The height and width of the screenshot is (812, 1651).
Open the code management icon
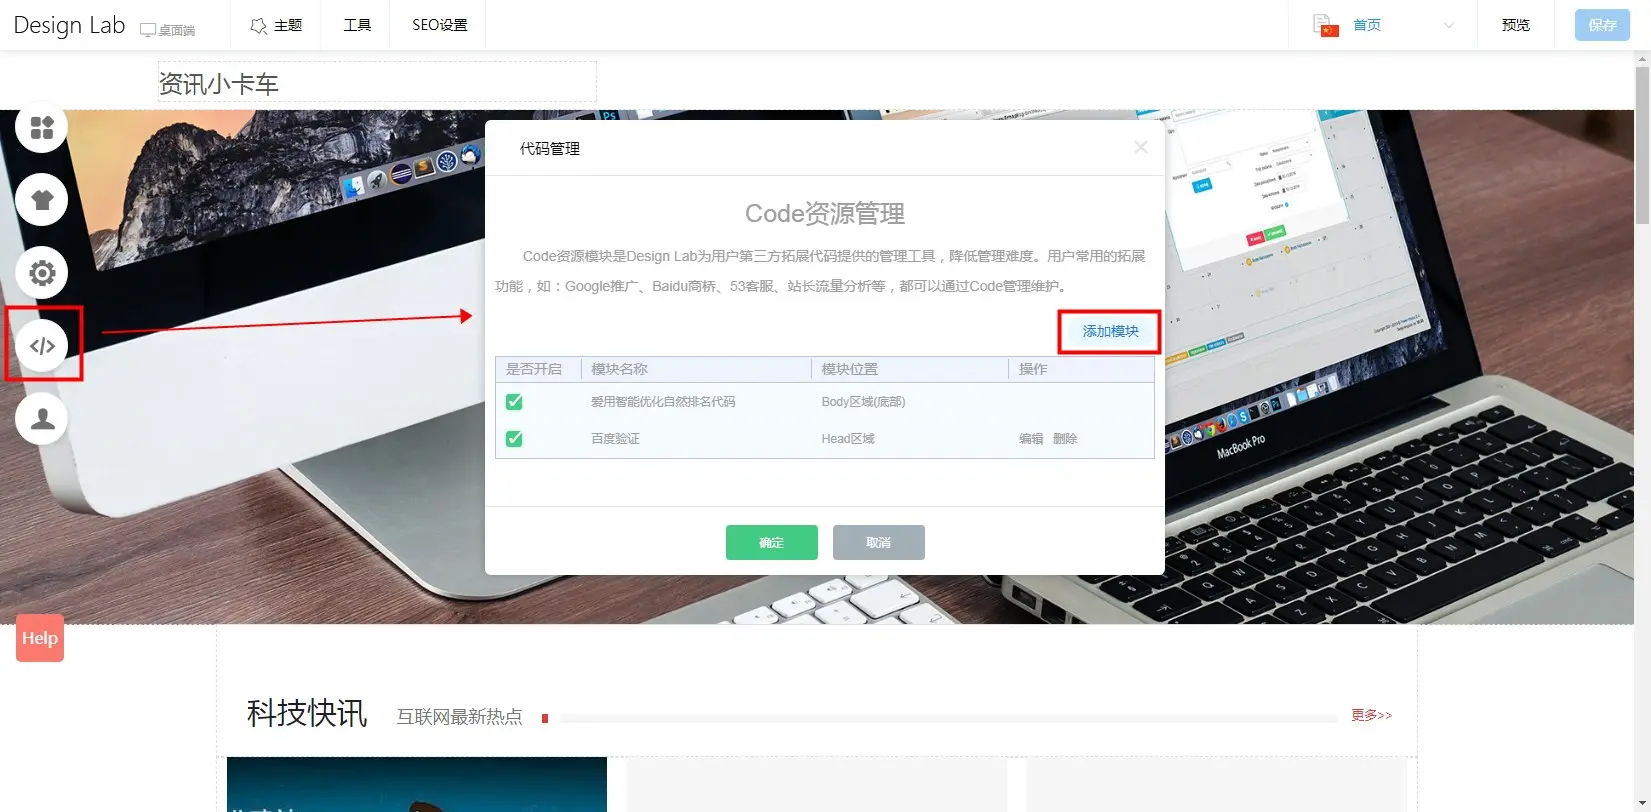pyautogui.click(x=42, y=346)
